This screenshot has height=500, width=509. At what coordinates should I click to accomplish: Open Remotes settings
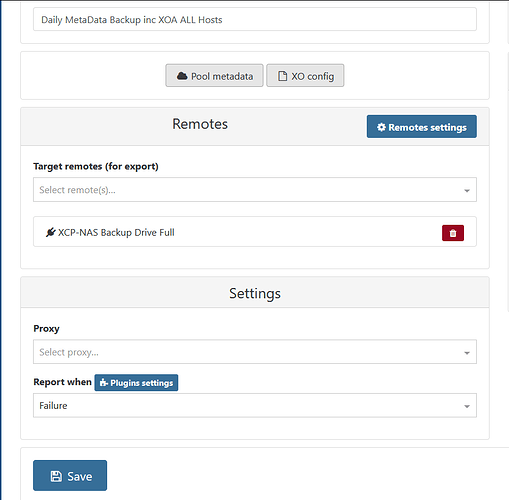tap(422, 127)
